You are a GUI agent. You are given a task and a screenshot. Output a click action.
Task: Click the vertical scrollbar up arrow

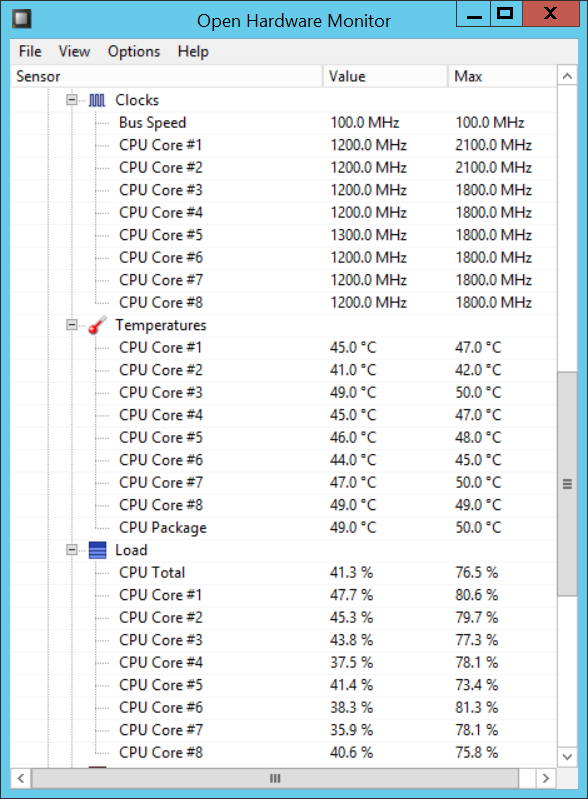point(567,76)
